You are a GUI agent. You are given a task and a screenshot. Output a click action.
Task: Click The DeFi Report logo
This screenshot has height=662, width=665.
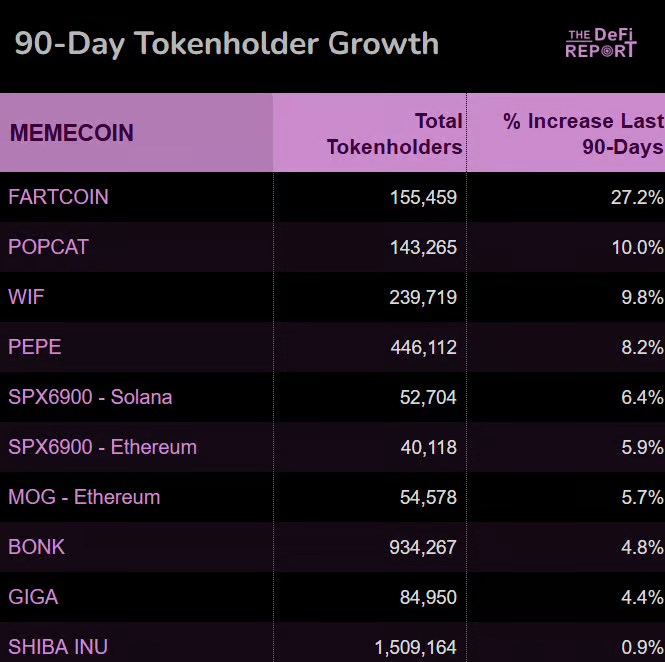[x=600, y=43]
